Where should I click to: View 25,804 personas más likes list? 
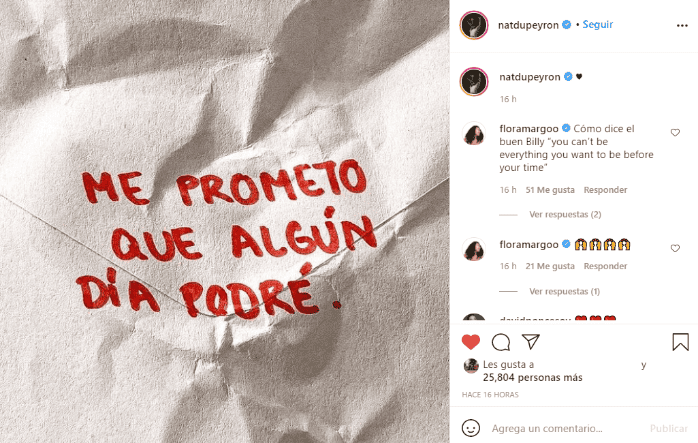tap(532, 378)
